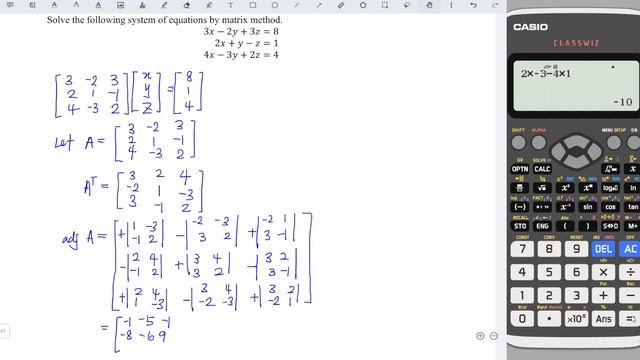Screen dimensions: 640x360
Task: Select the Eraser tool
Action: pyautogui.click(x=187, y=5)
